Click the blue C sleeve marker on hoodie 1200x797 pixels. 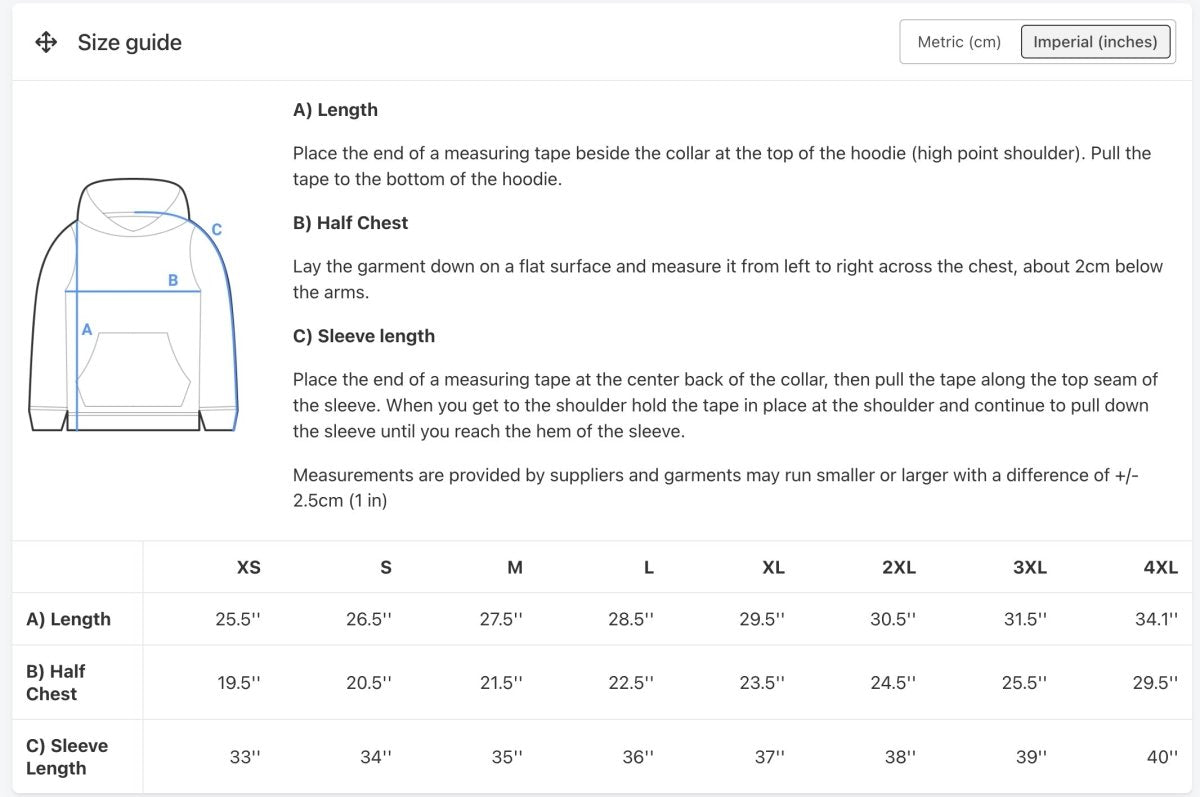(x=216, y=230)
